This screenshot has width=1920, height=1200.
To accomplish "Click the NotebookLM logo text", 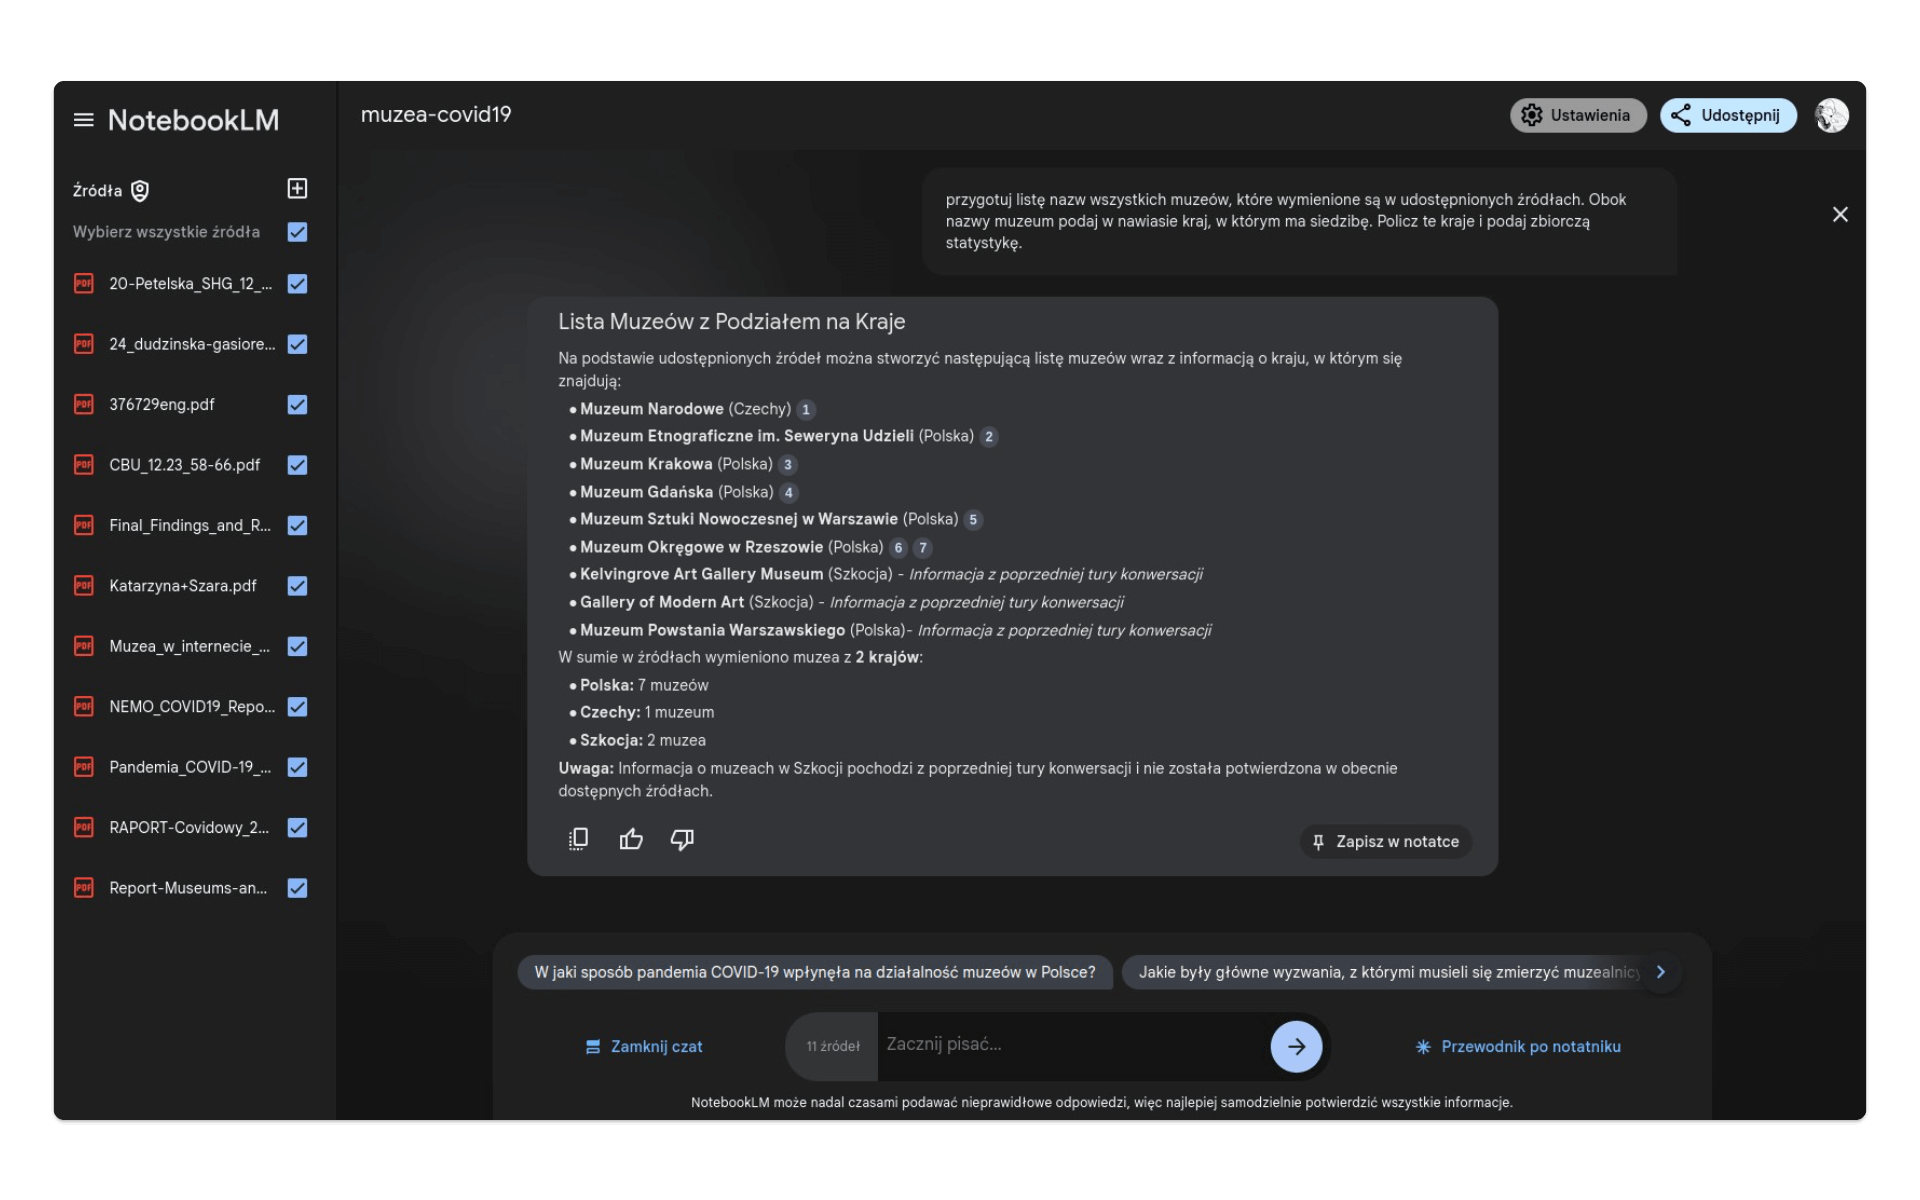I will (x=193, y=120).
